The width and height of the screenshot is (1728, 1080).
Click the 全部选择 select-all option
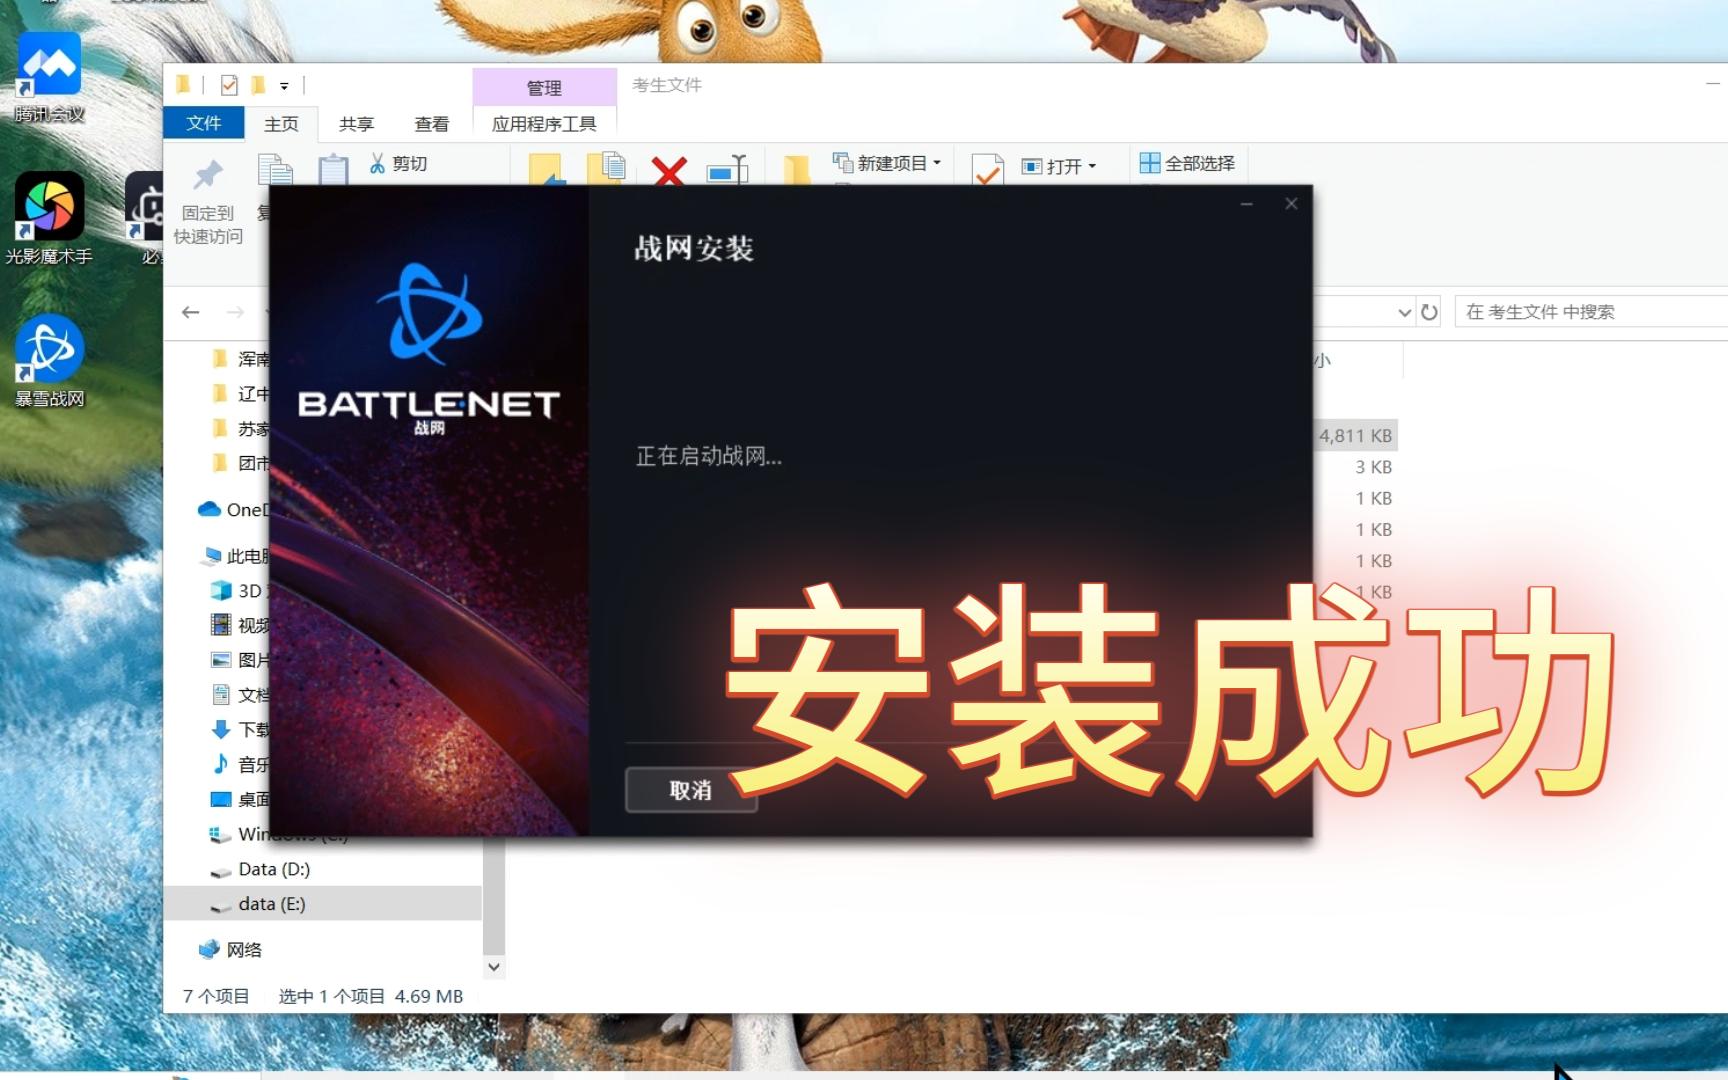[x=1188, y=163]
